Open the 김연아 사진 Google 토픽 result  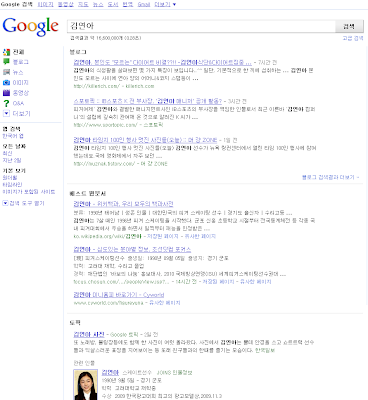pyautogui.click(x=89, y=334)
